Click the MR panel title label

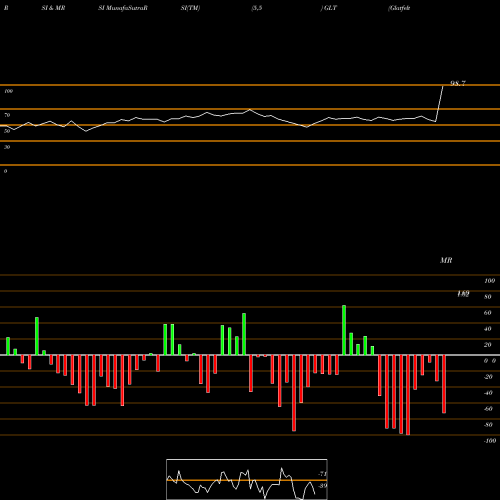pos(446,260)
